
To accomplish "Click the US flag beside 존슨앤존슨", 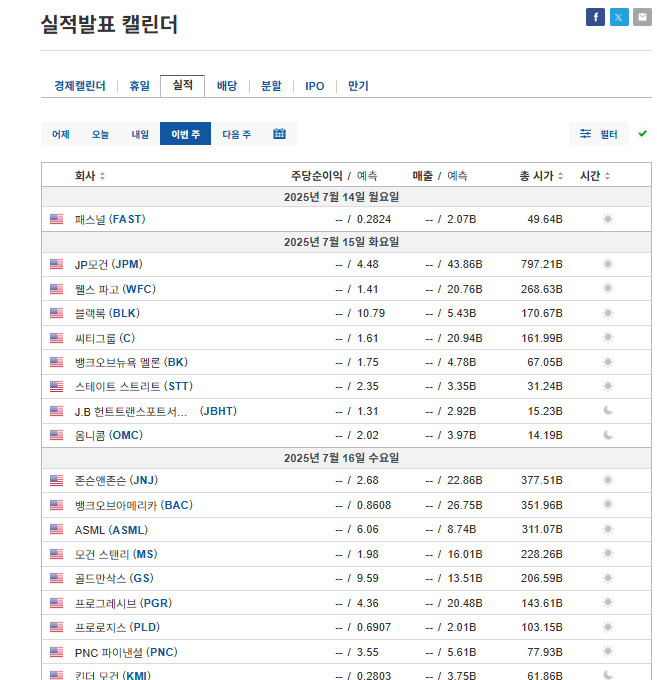I will 56,480.
